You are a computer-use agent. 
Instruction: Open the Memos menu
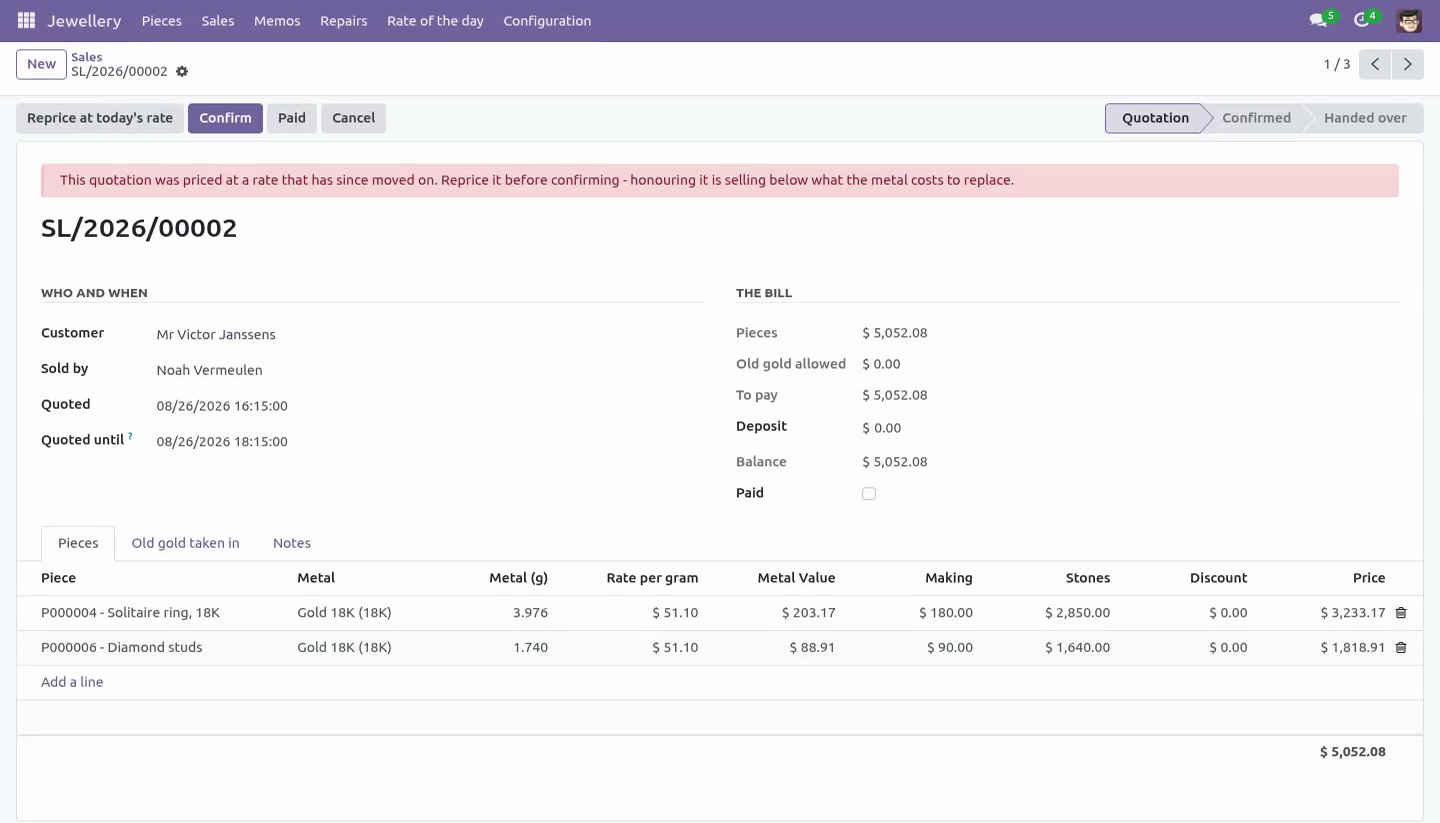pyautogui.click(x=277, y=20)
